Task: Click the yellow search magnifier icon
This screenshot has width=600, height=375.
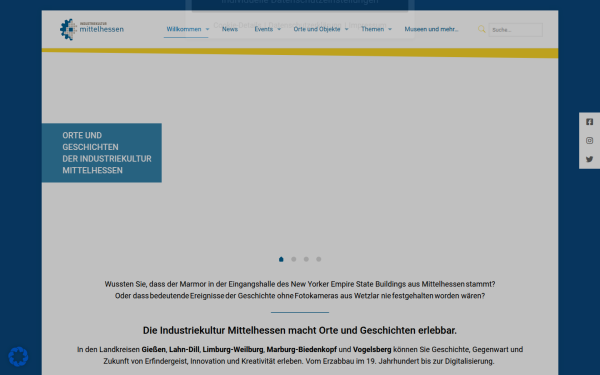Action: click(481, 29)
